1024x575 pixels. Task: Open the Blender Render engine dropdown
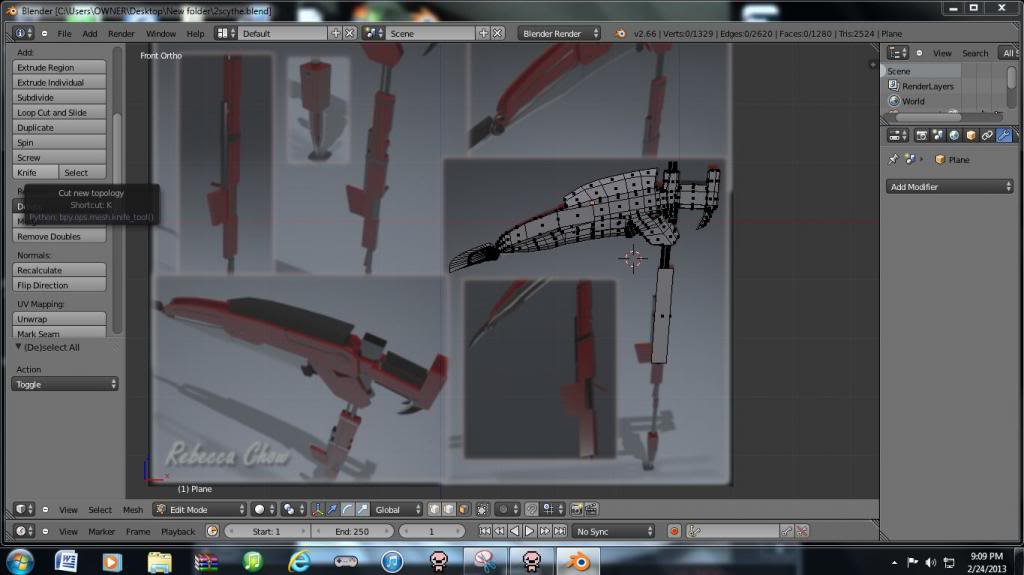point(560,33)
